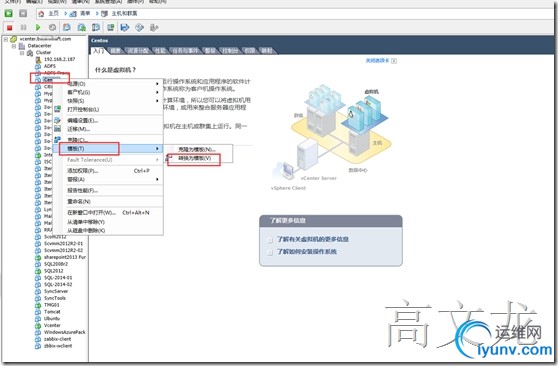This screenshot has height=366, width=558.
Task: Select the ADFS virtual machine
Action: point(50,66)
